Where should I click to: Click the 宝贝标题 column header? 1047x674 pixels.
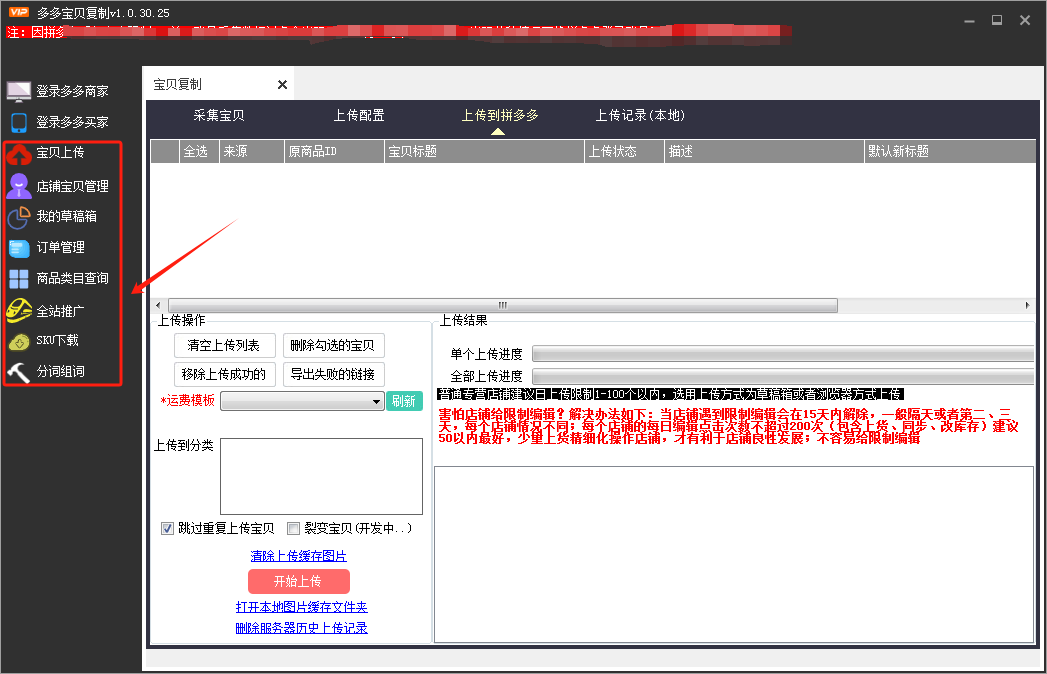pyautogui.click(x=485, y=152)
